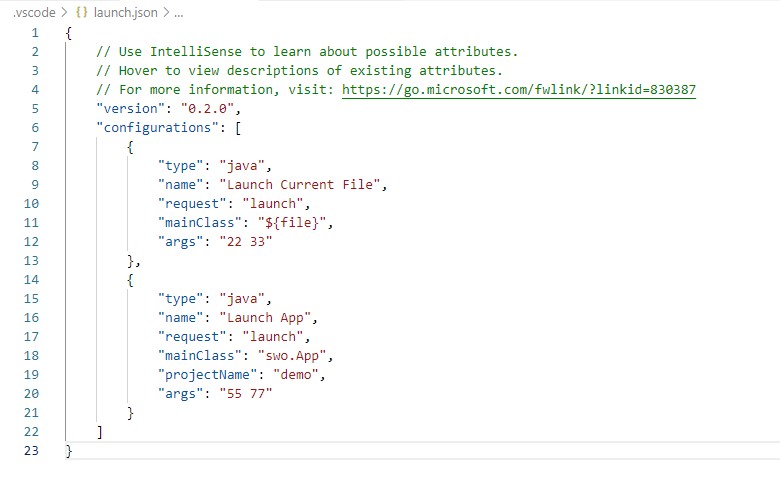
Task: Click line number 23 in the gutter
Action: (34, 451)
